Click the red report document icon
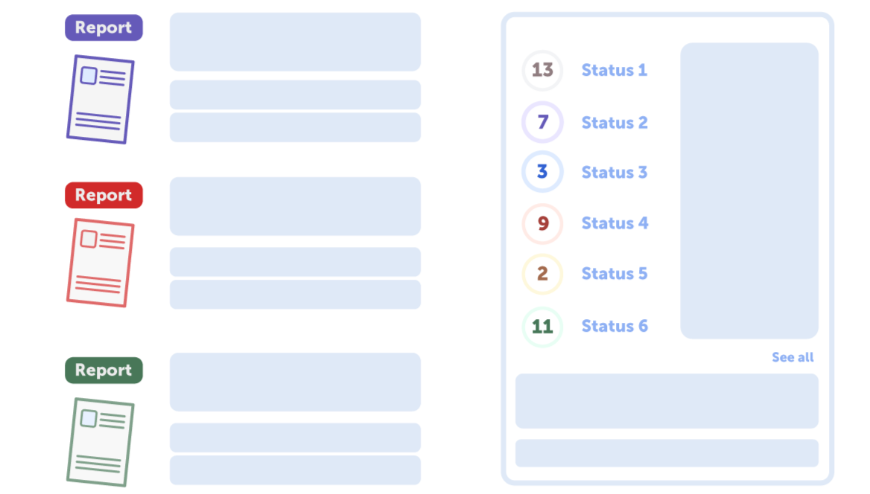870x494 pixels. pyautogui.click(x=100, y=262)
